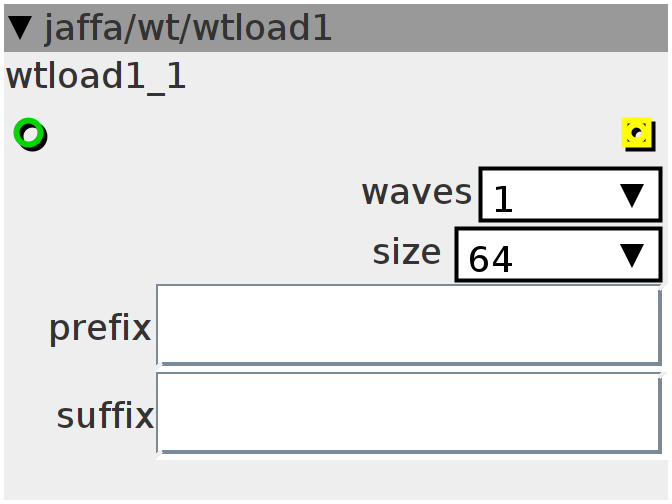Click the waves label
The width and height of the screenshot is (672, 504).
(x=417, y=192)
